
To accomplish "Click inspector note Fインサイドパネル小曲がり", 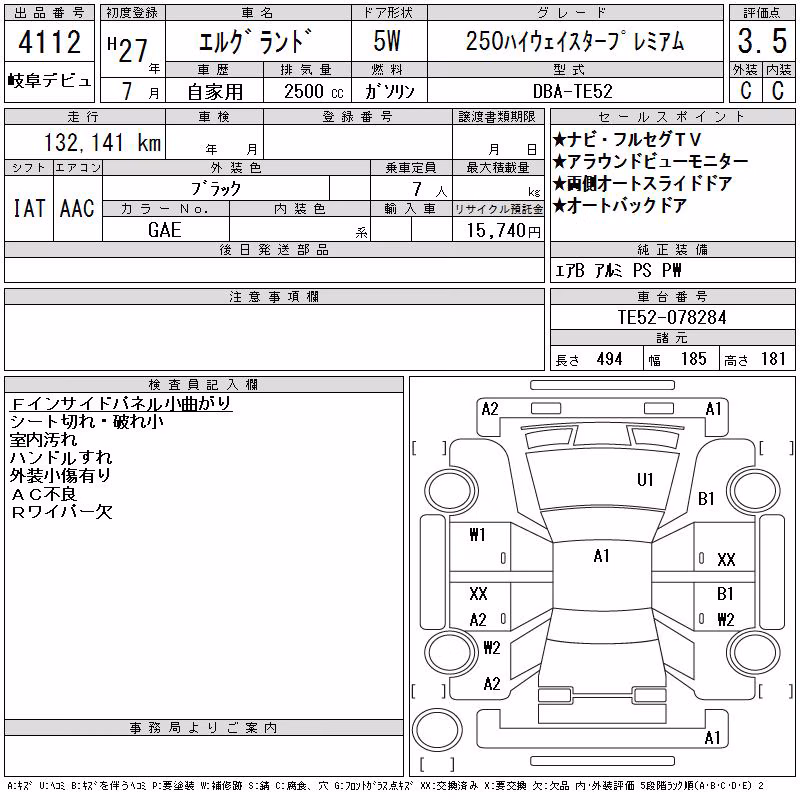I will (121, 404).
